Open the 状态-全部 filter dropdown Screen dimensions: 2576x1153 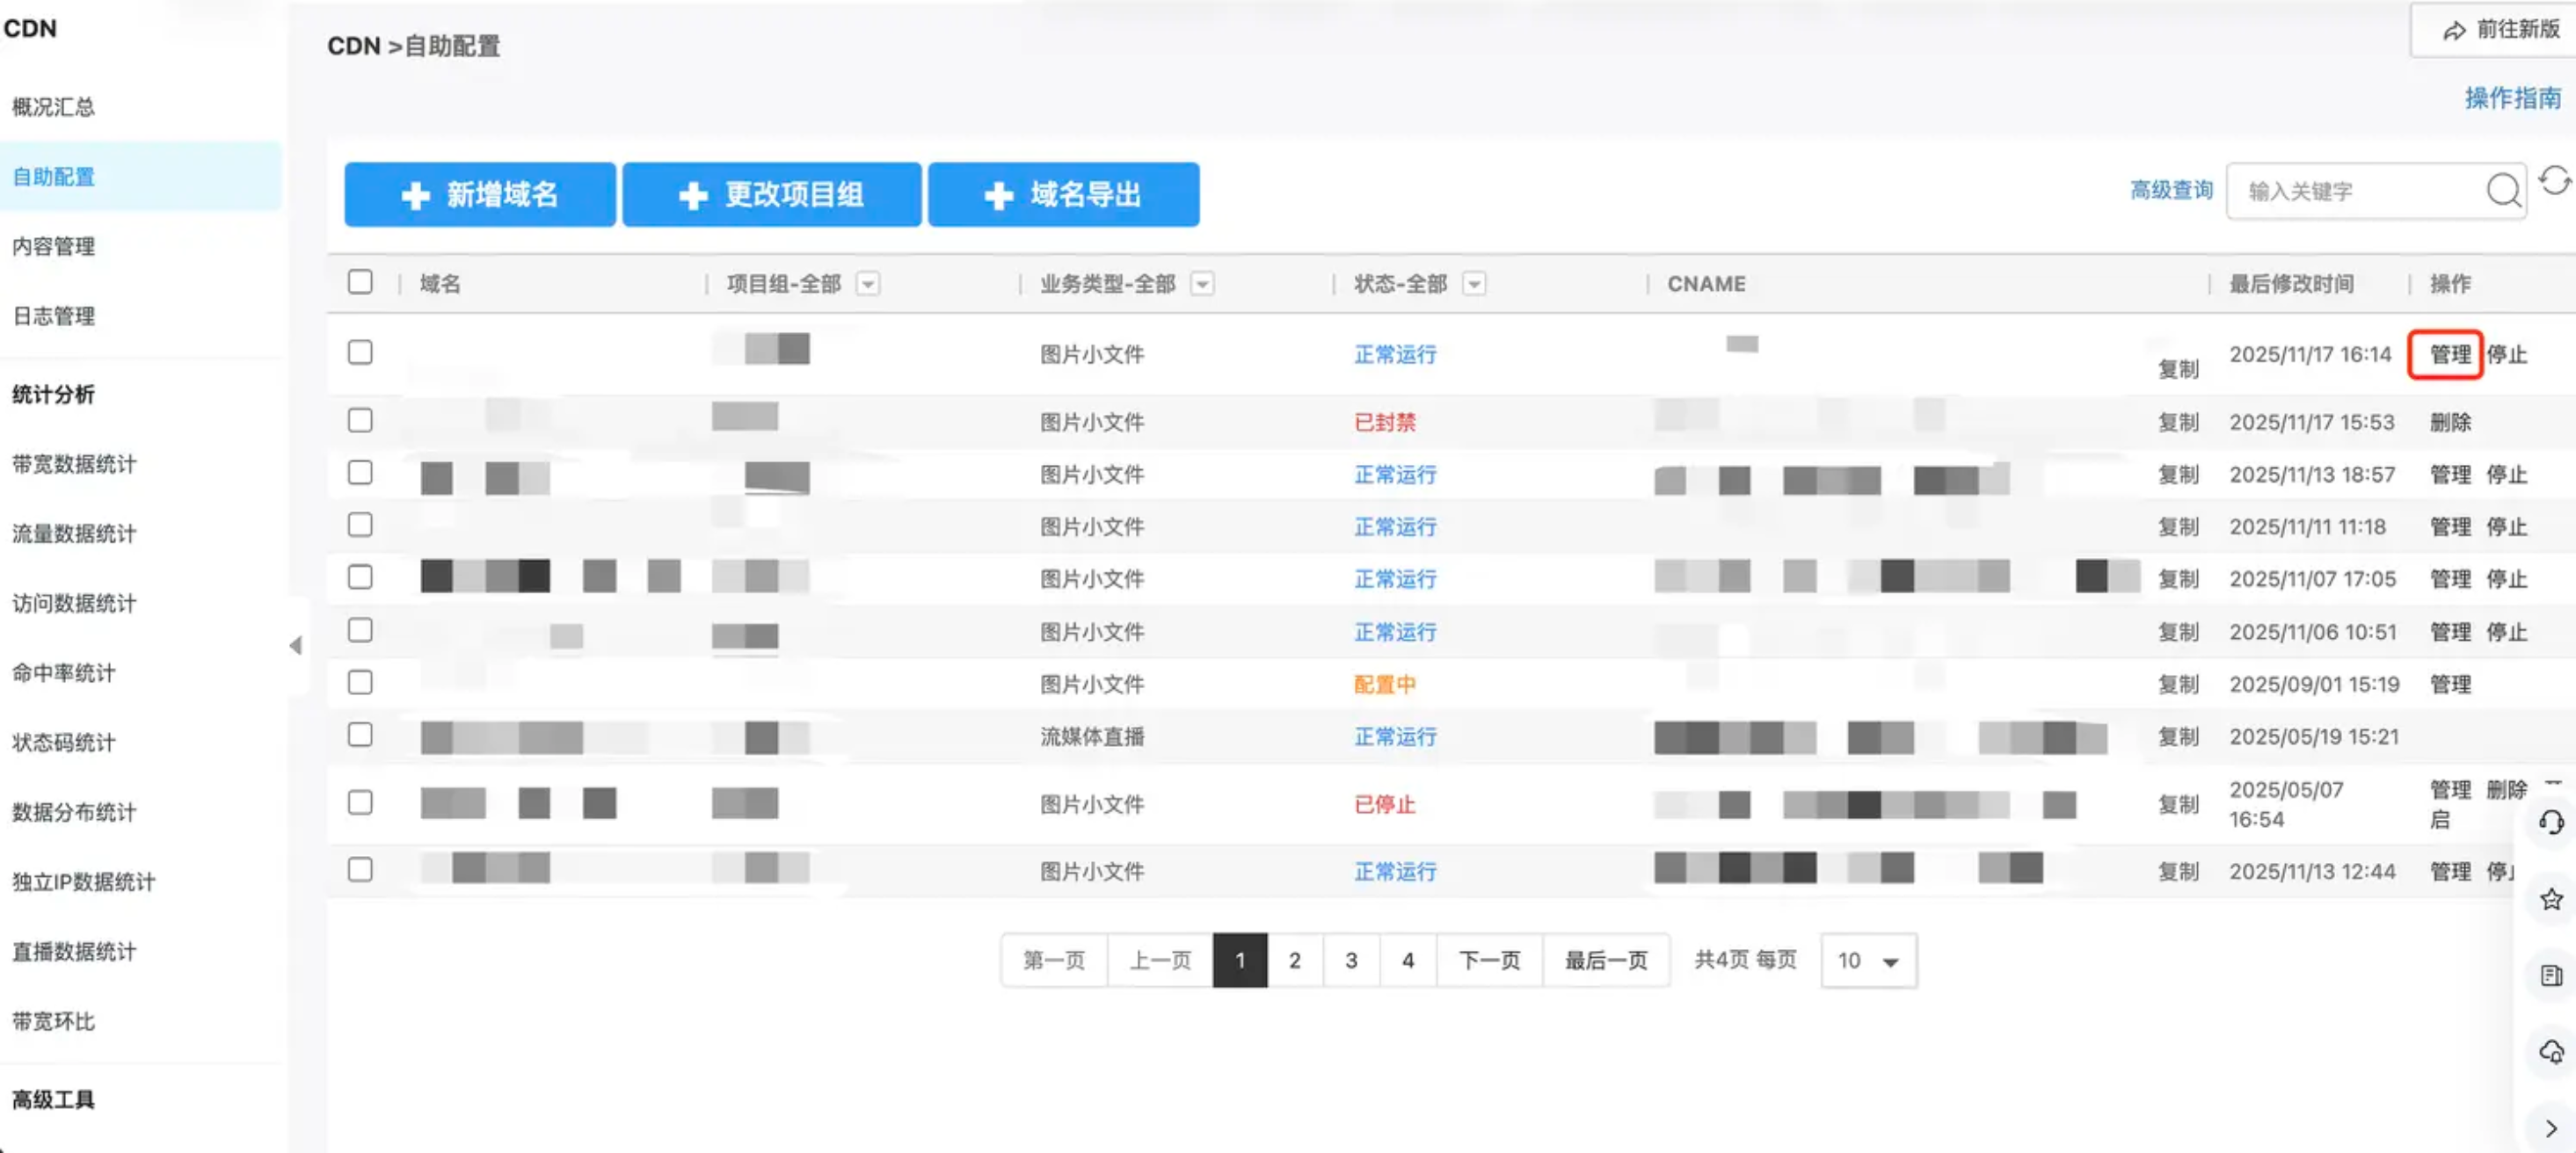(x=1473, y=284)
